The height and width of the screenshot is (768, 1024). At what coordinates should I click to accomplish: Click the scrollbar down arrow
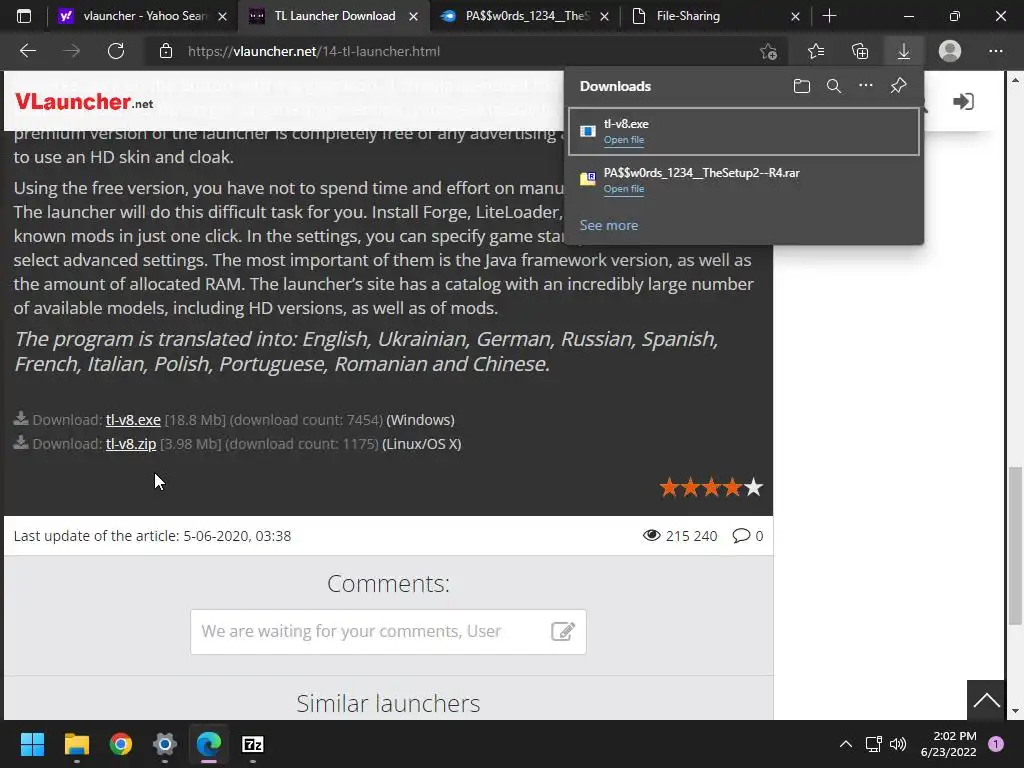point(1014,711)
